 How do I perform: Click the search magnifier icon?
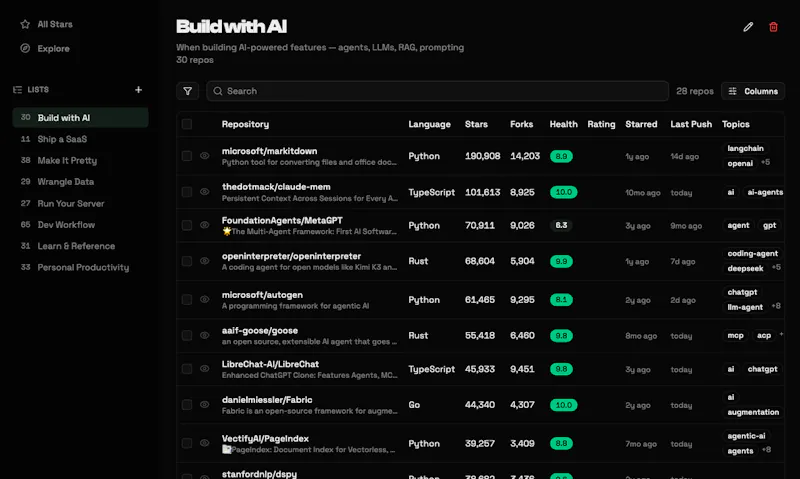[218, 91]
